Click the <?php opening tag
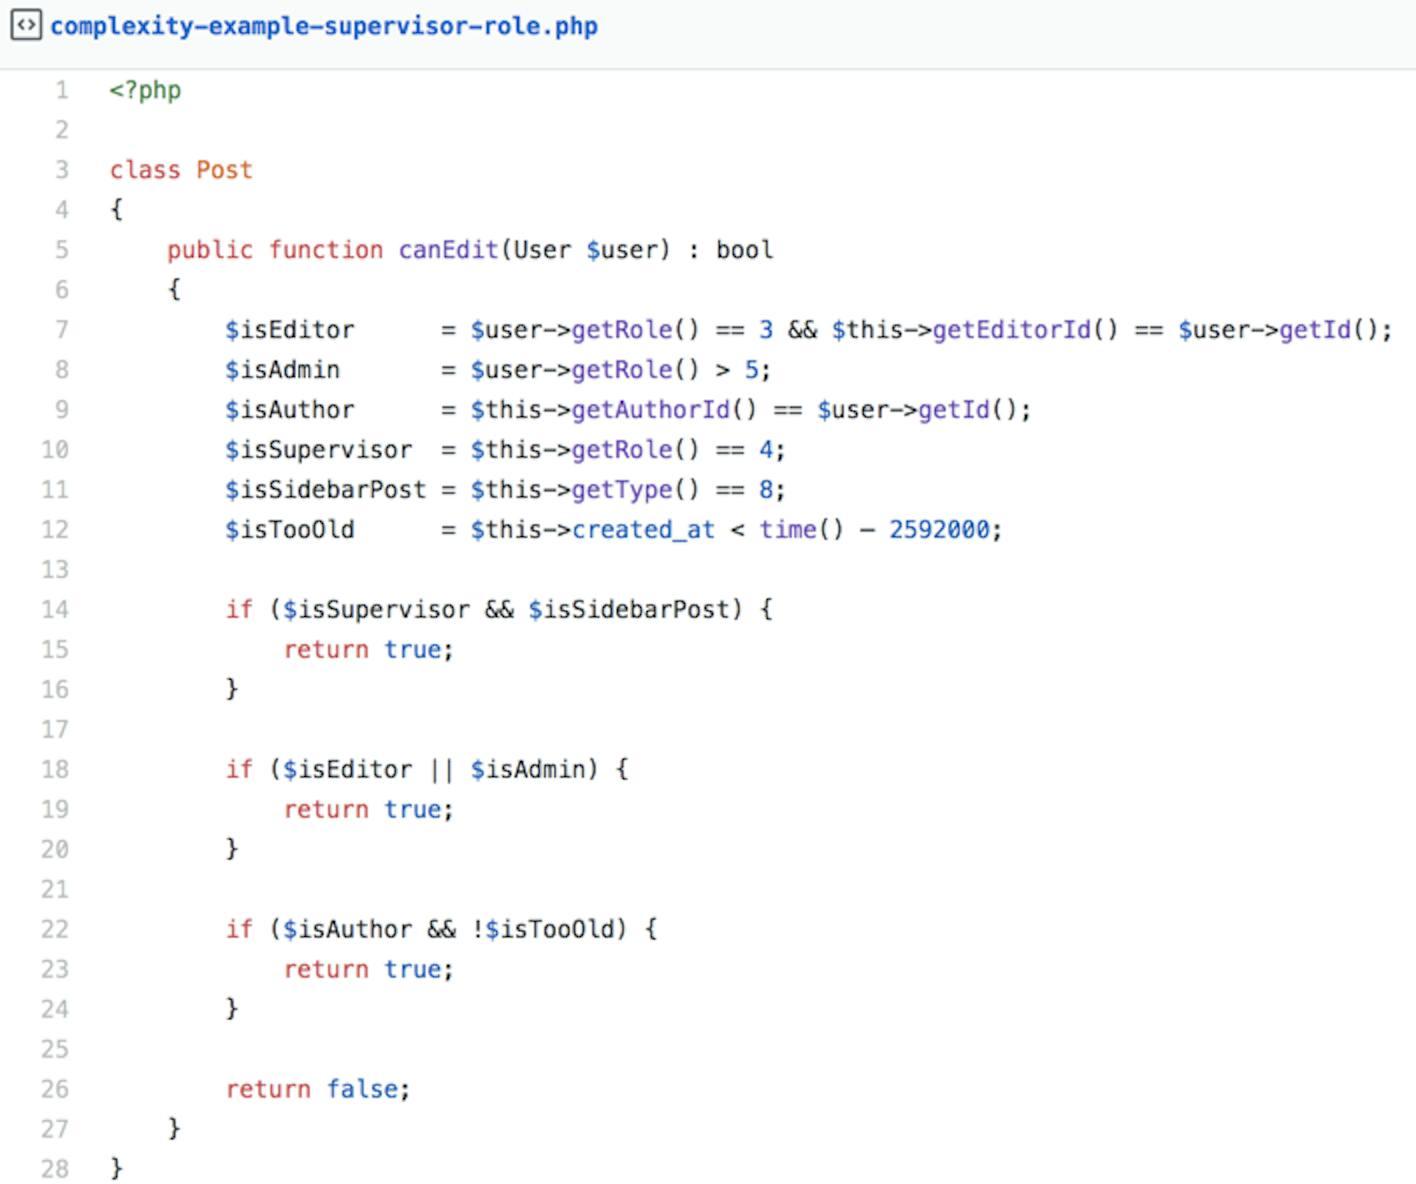1416x1184 pixels. click(145, 91)
